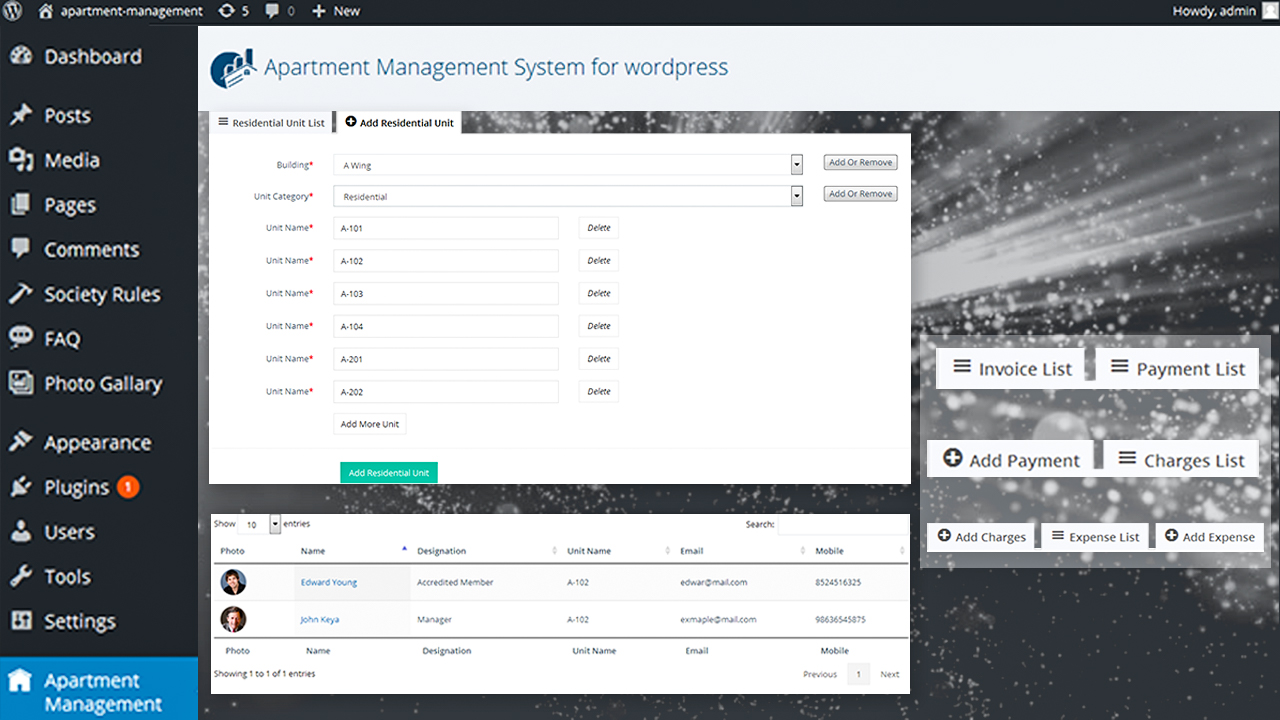Viewport: 1280px width, 720px height.
Task: Open Photo Gallary from sidebar
Action: [102, 384]
